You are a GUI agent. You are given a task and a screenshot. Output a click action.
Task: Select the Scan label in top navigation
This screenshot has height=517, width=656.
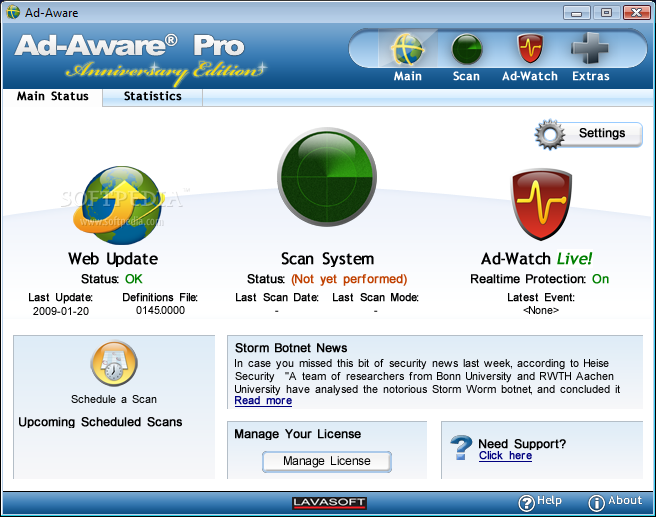(466, 76)
